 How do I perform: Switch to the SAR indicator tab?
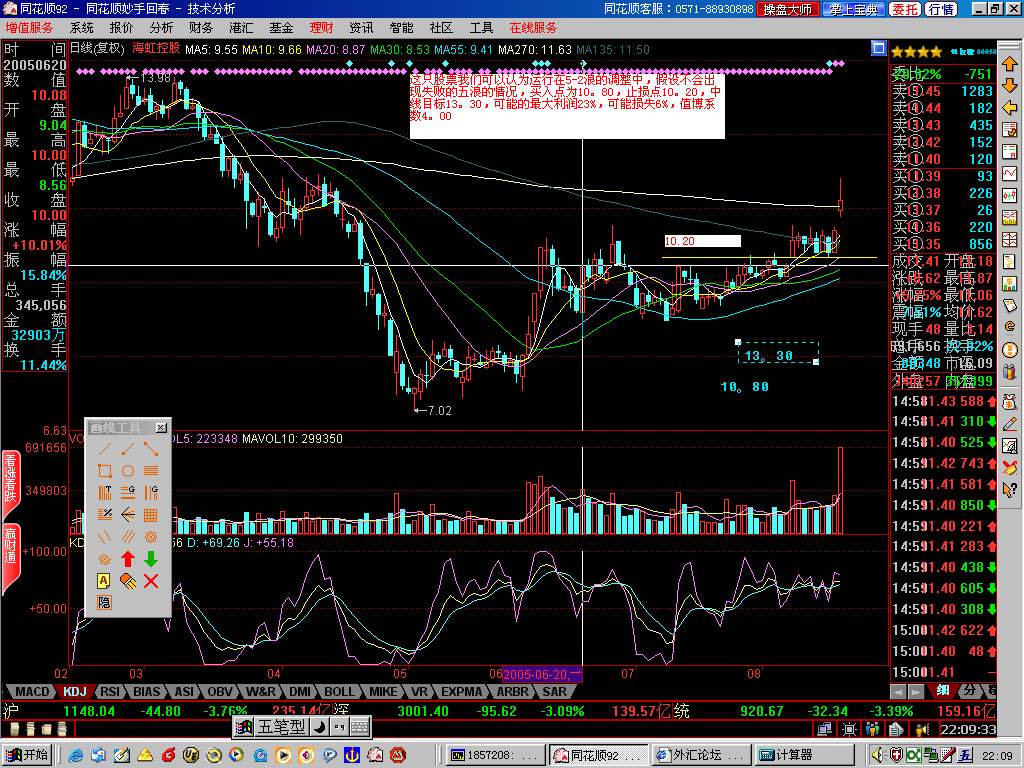click(x=554, y=692)
